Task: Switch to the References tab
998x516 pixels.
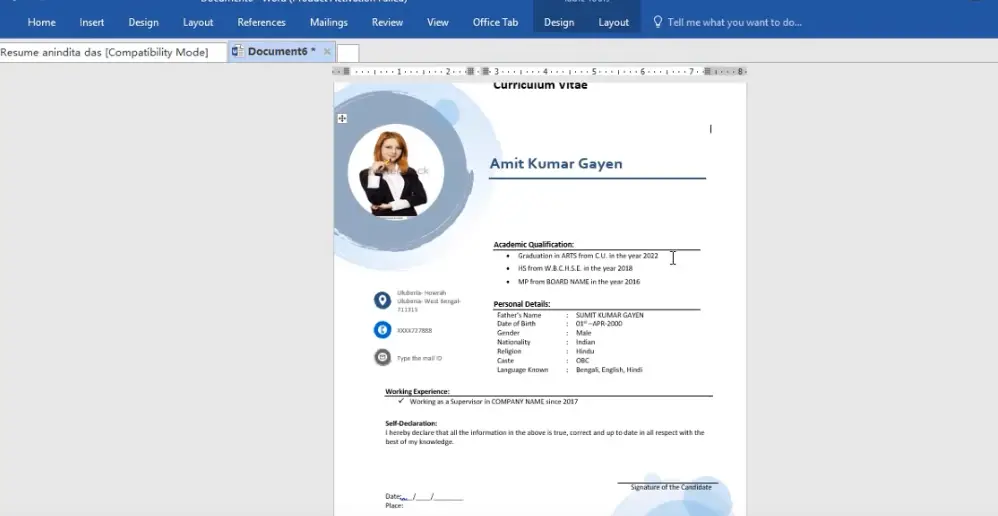Action: tap(262, 22)
